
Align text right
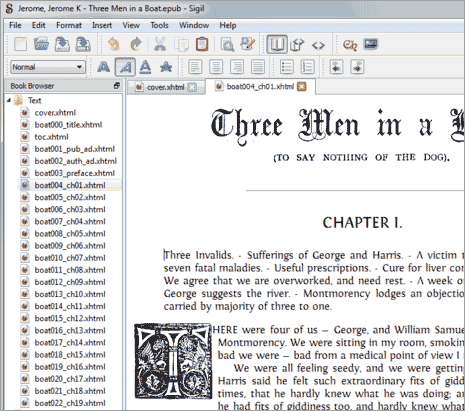coord(237,67)
